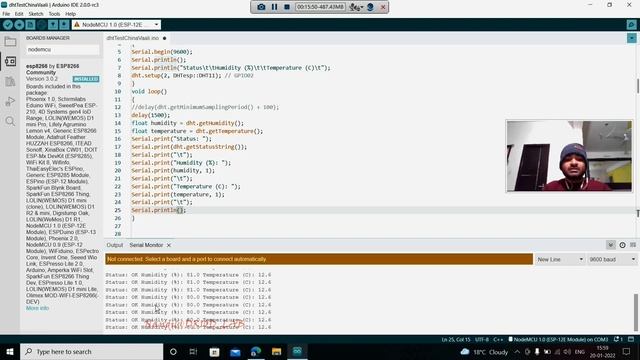Click the recorder webcam icon
Screen dimensions: 640x360
tap(370, 7)
